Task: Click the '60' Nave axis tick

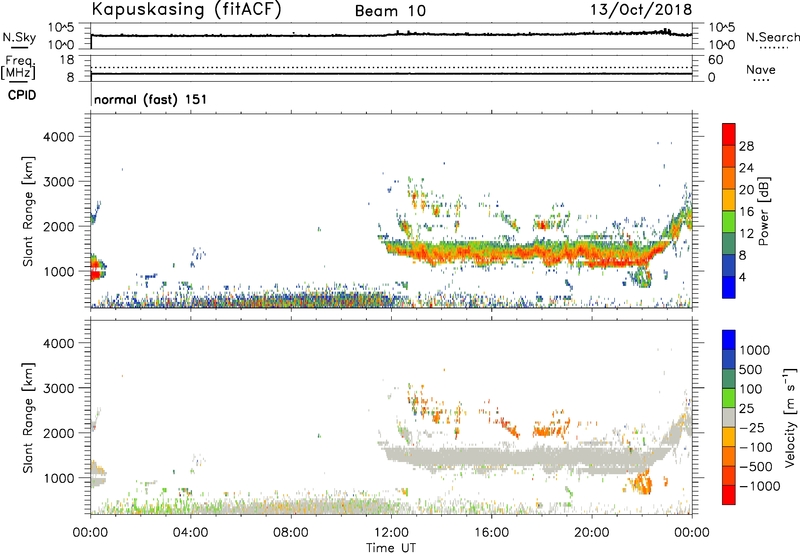Action: (715, 60)
